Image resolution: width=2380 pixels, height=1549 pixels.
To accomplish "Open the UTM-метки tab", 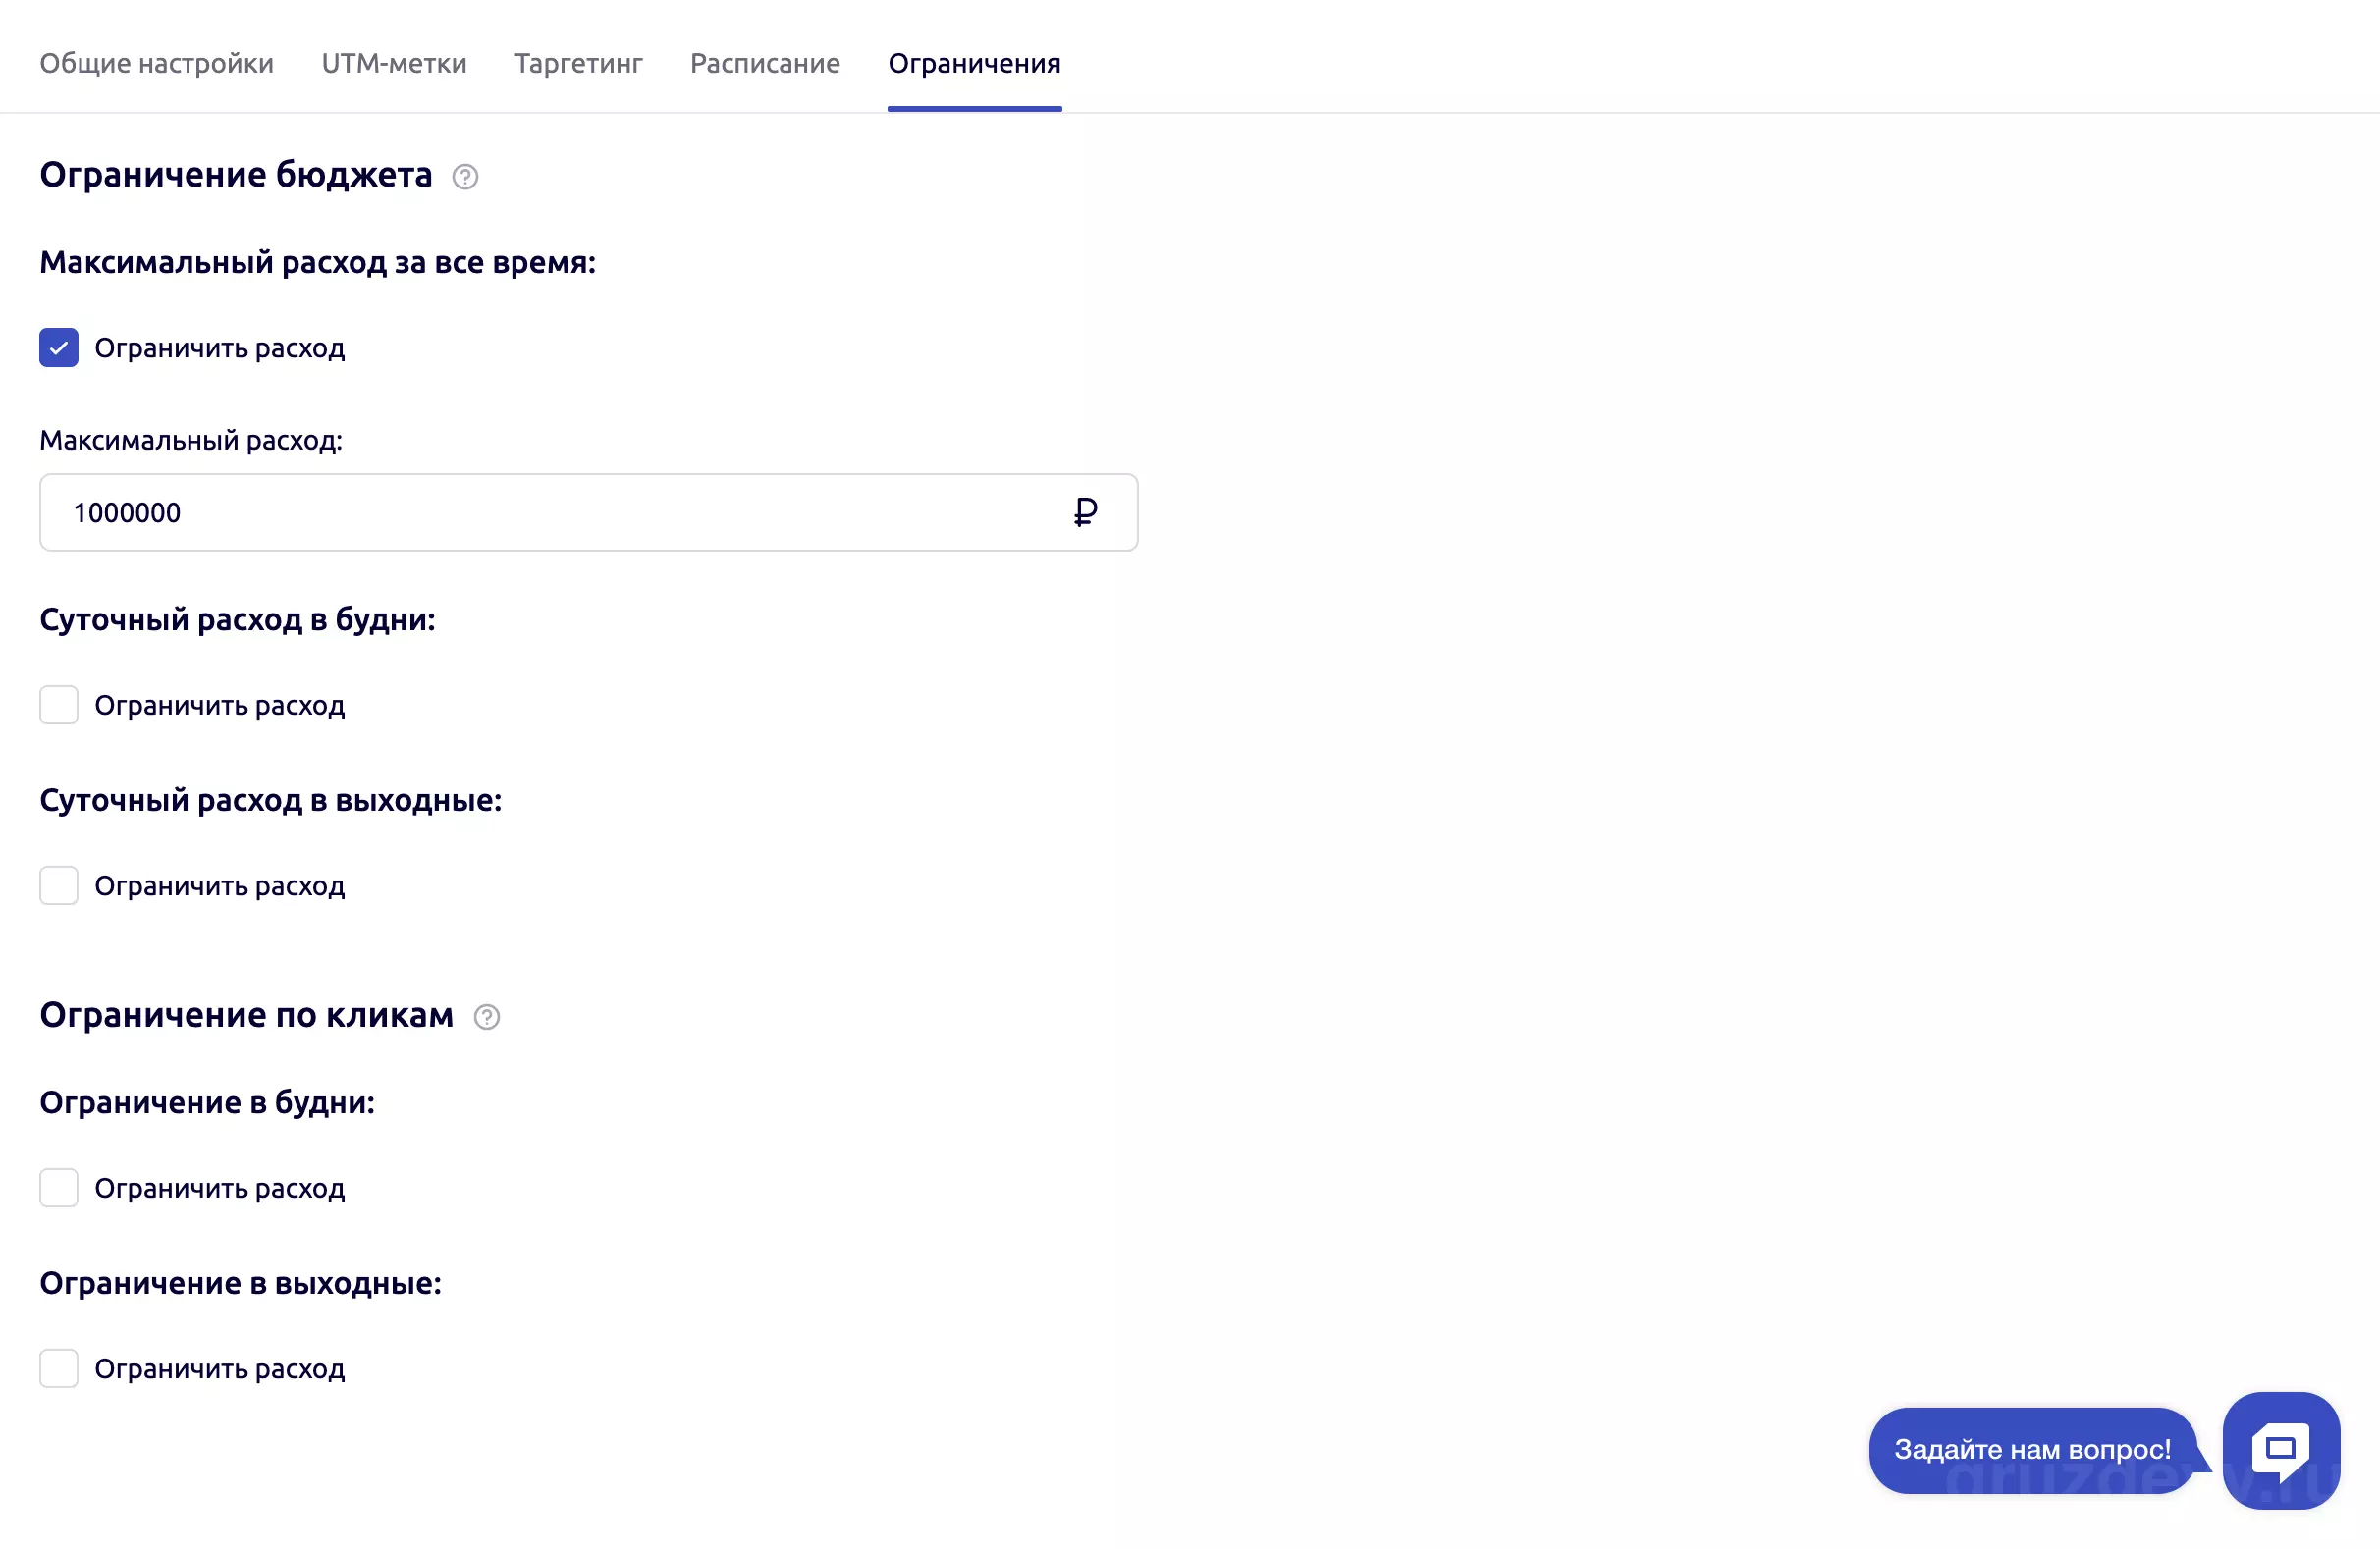I will click(x=394, y=63).
